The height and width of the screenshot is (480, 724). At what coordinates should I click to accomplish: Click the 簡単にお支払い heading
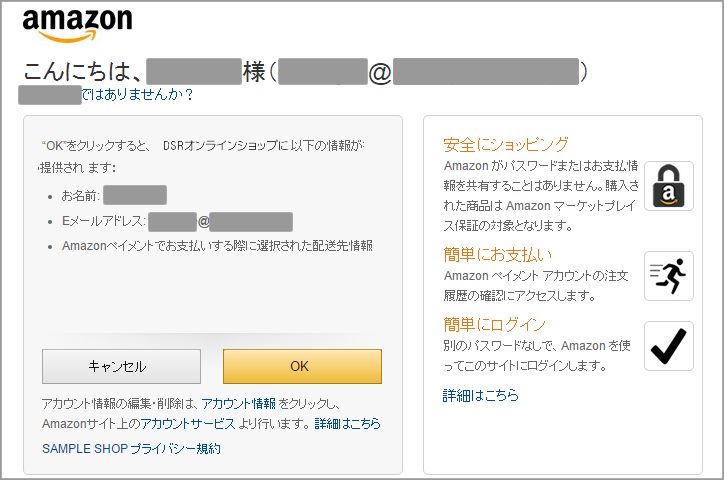click(498, 254)
